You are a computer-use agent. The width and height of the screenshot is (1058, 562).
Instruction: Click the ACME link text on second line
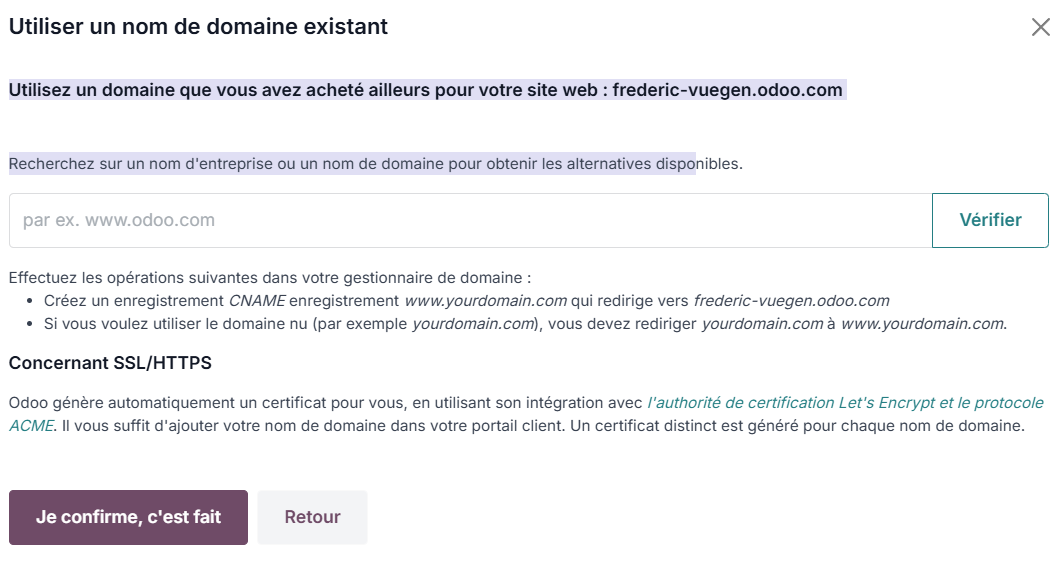(30, 426)
